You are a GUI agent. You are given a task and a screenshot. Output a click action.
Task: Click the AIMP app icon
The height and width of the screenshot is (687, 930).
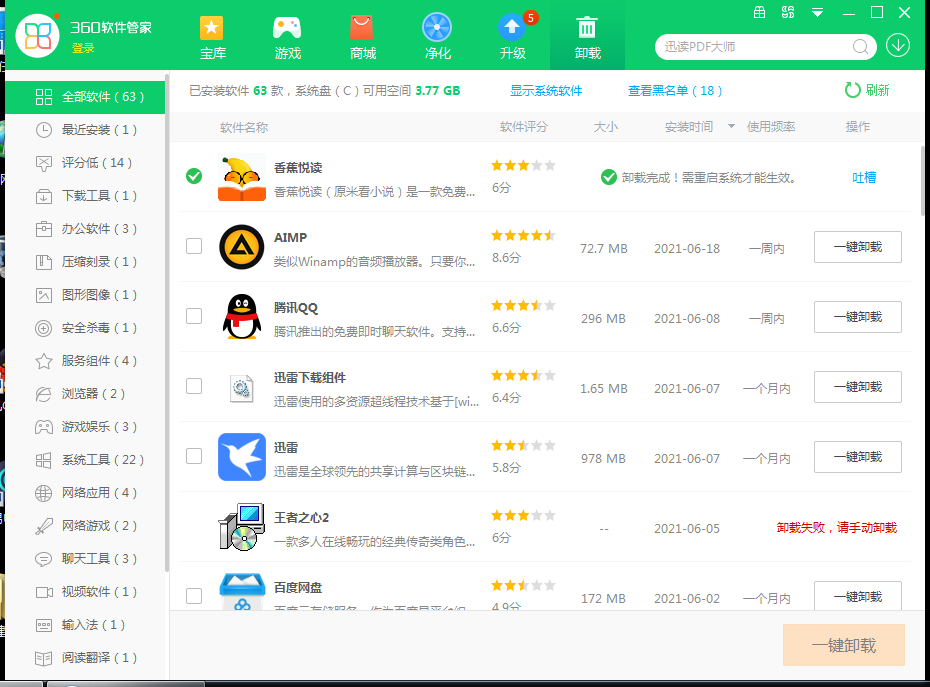241,247
